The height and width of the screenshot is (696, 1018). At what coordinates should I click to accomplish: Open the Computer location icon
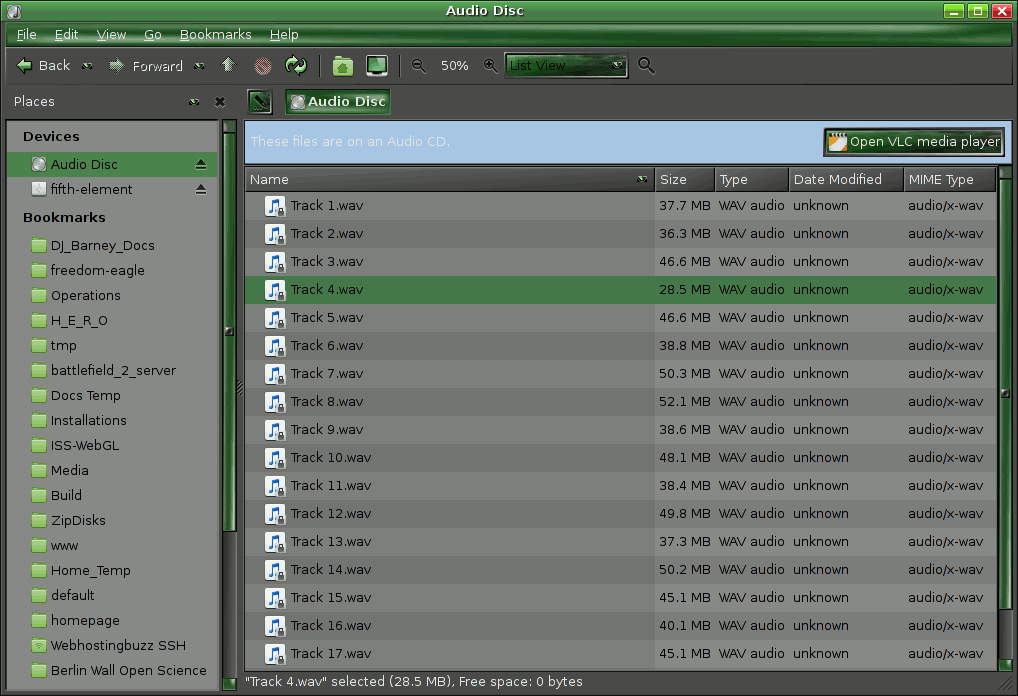377,66
